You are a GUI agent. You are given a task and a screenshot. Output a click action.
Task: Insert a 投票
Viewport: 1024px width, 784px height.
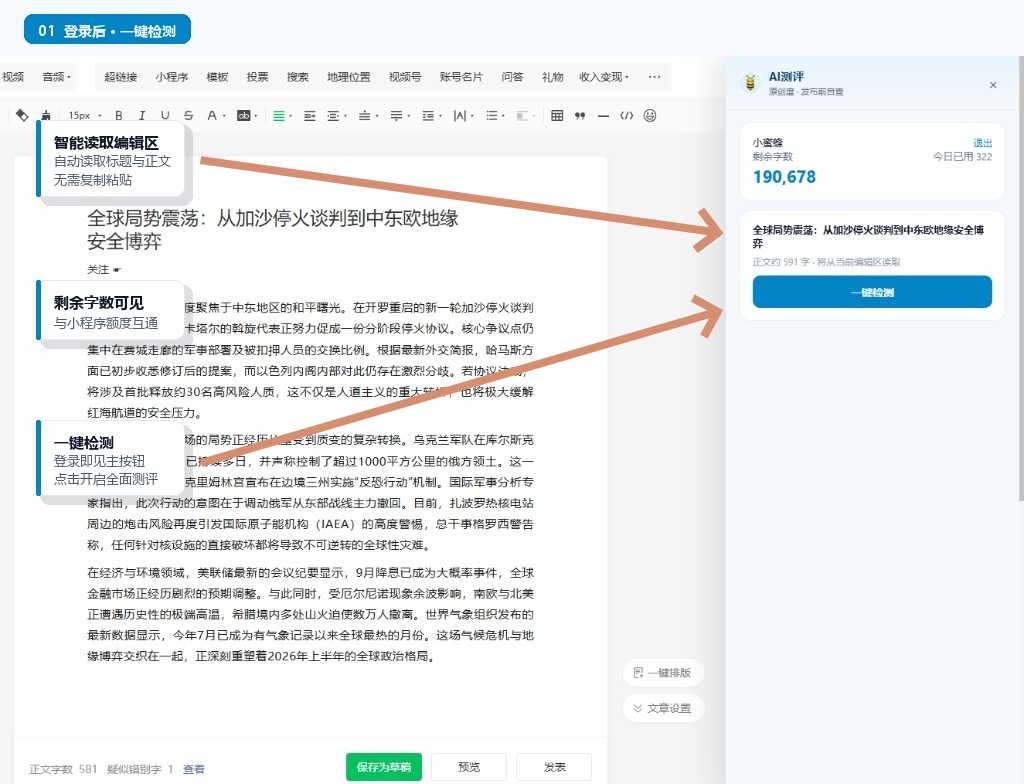[x=257, y=77]
